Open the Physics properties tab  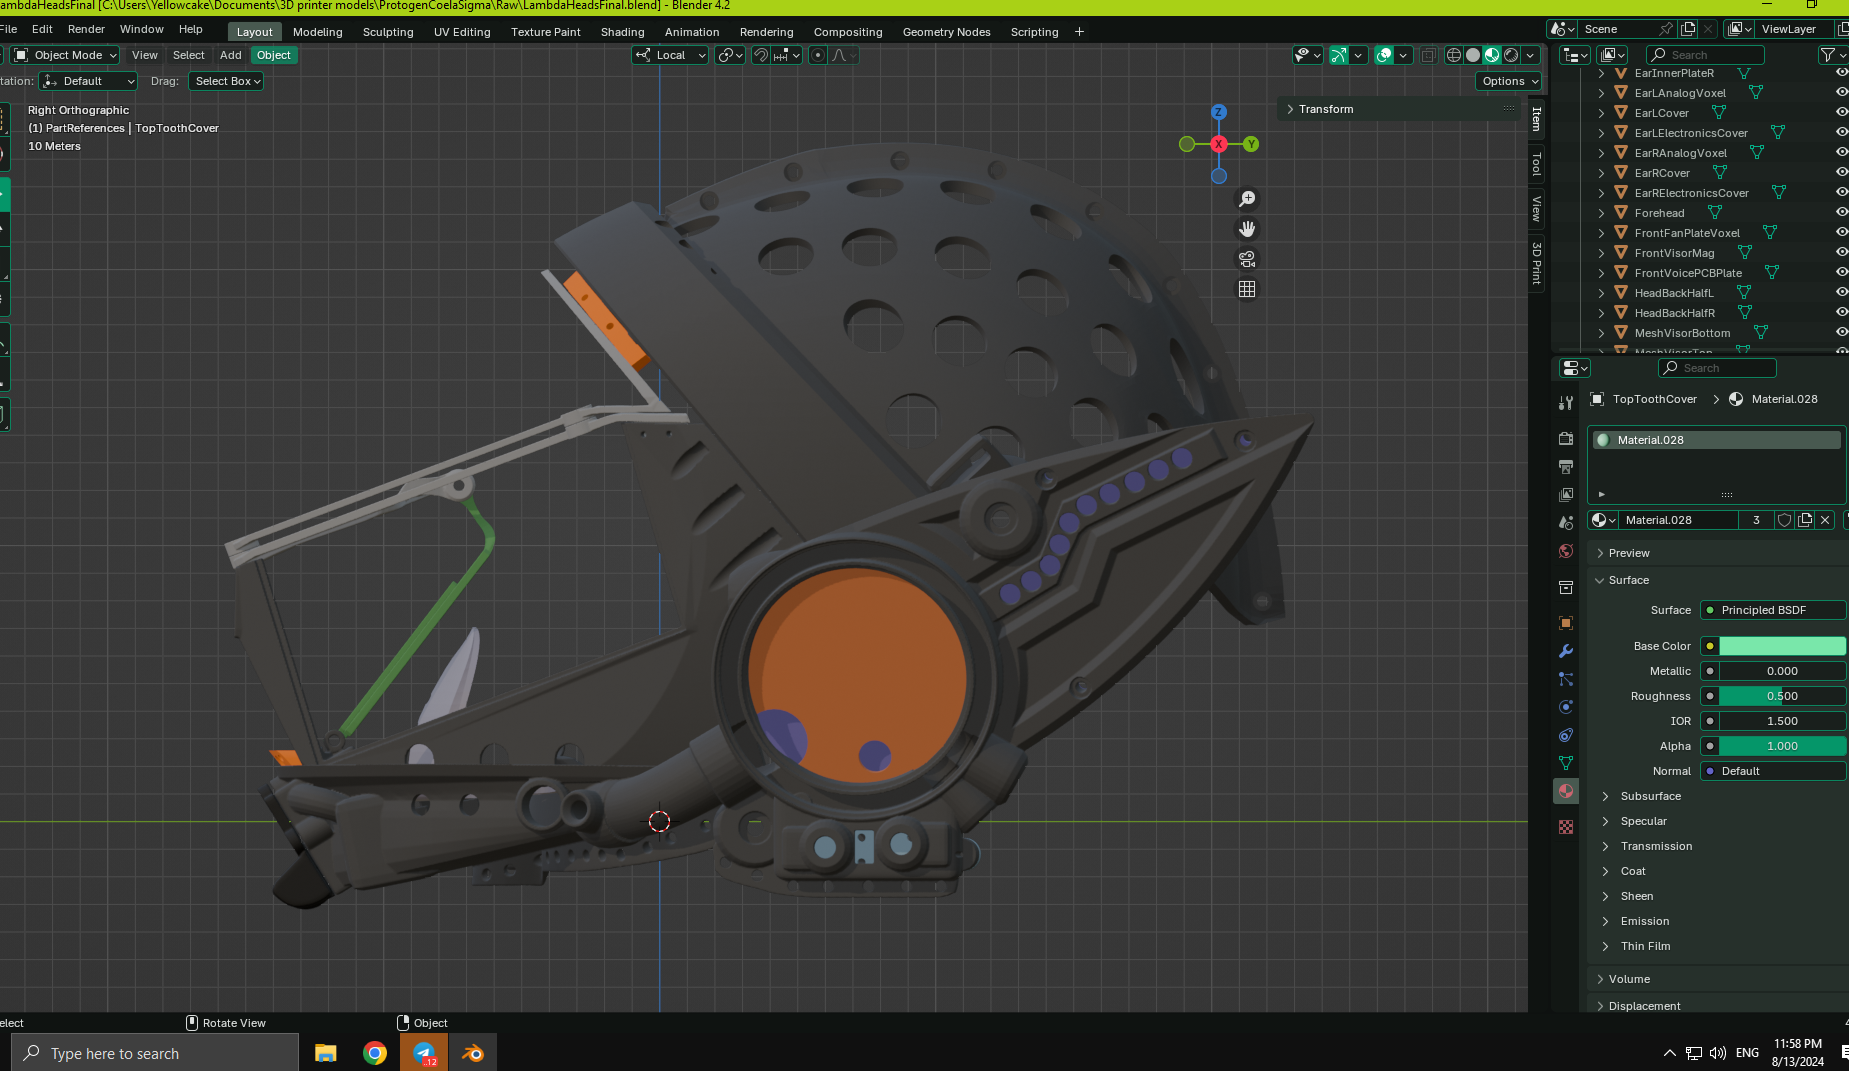click(1566, 707)
